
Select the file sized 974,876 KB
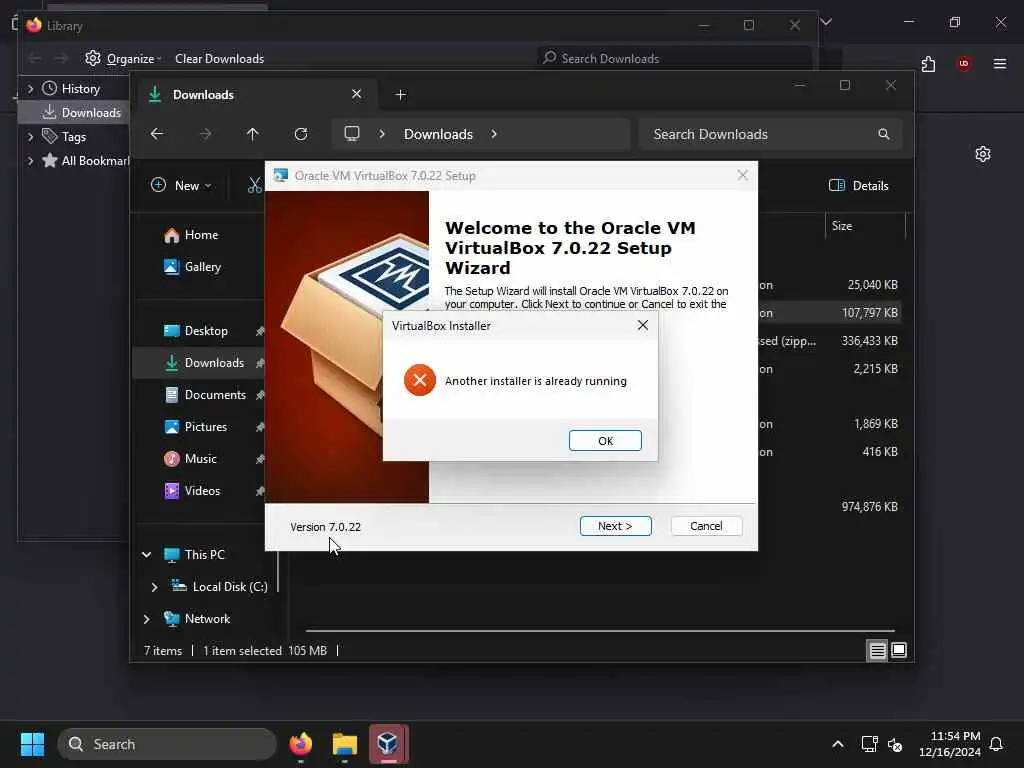click(869, 507)
